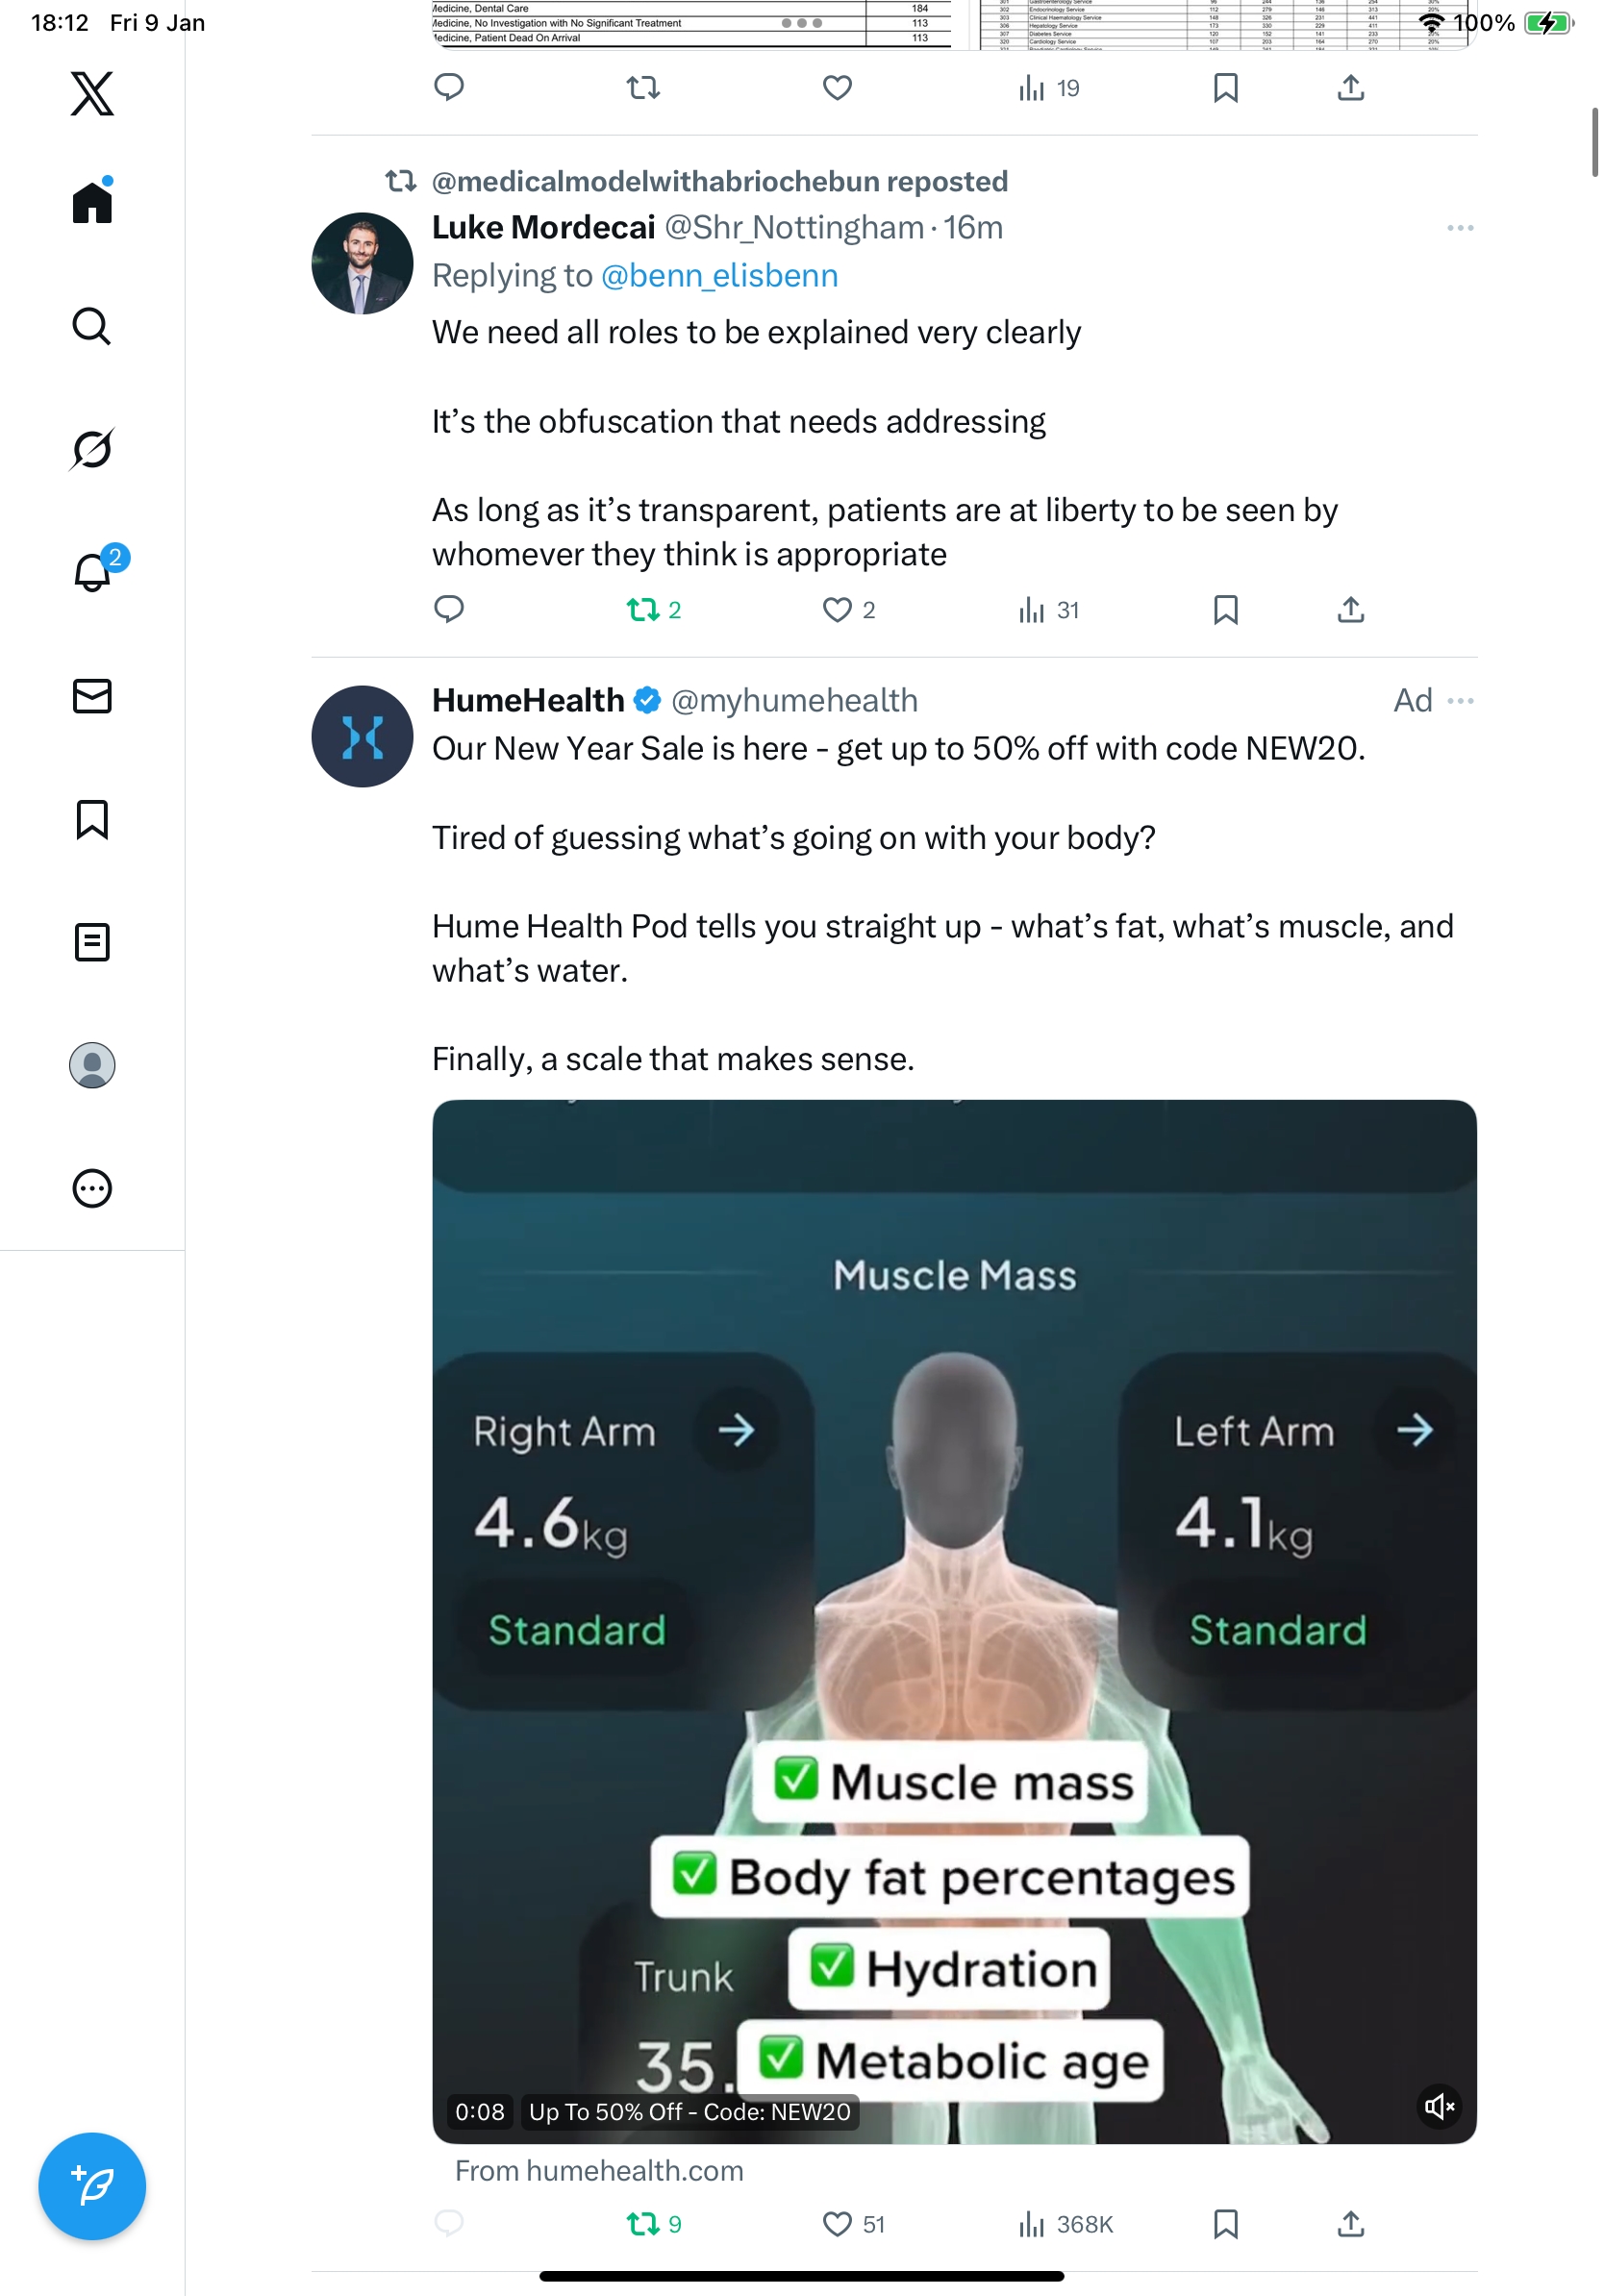Open Grok from the sidebar
The height and width of the screenshot is (2296, 1604).
tap(92, 449)
